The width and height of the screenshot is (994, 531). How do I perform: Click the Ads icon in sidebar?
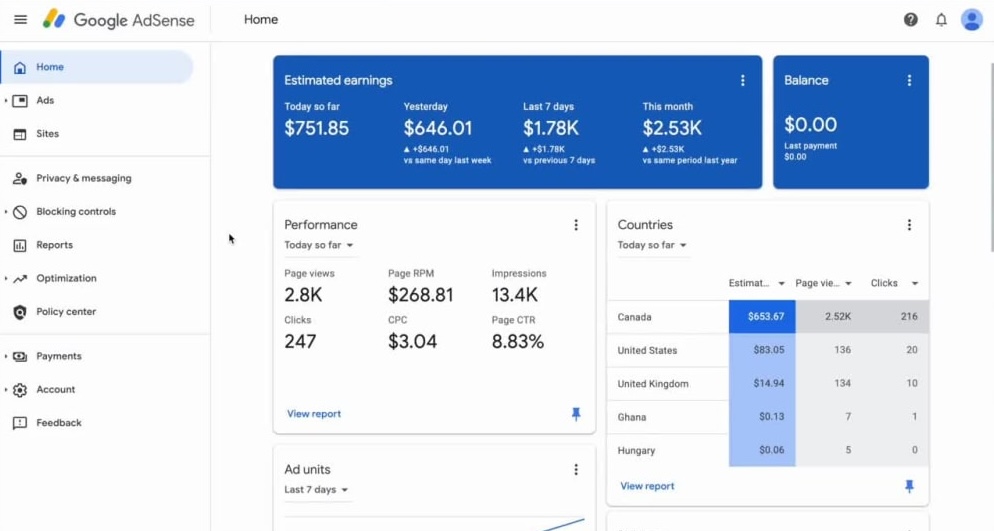20,101
